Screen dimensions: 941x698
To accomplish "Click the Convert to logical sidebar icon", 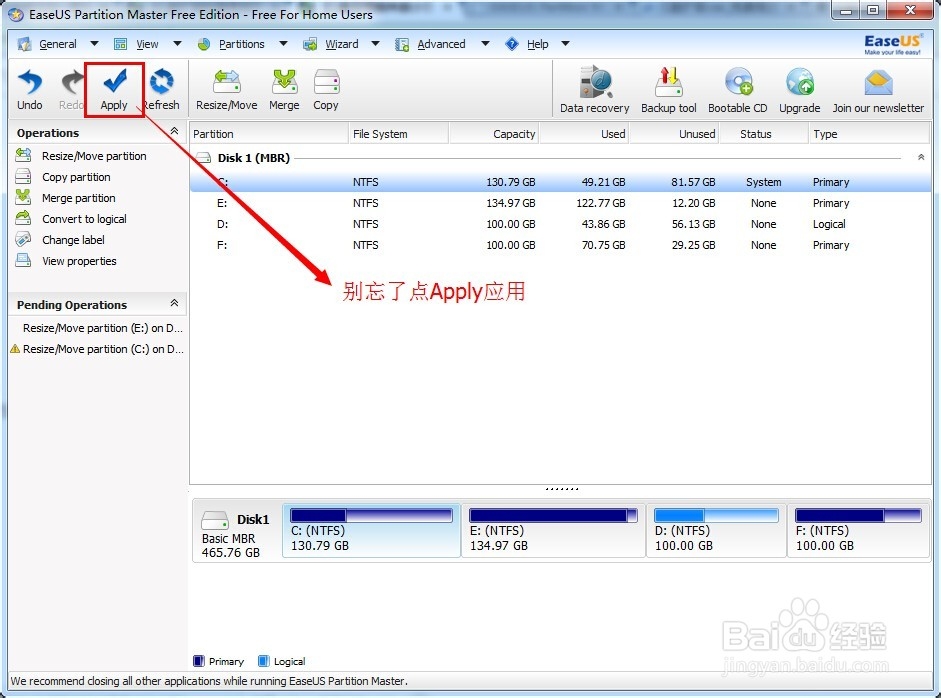I will [x=23, y=218].
